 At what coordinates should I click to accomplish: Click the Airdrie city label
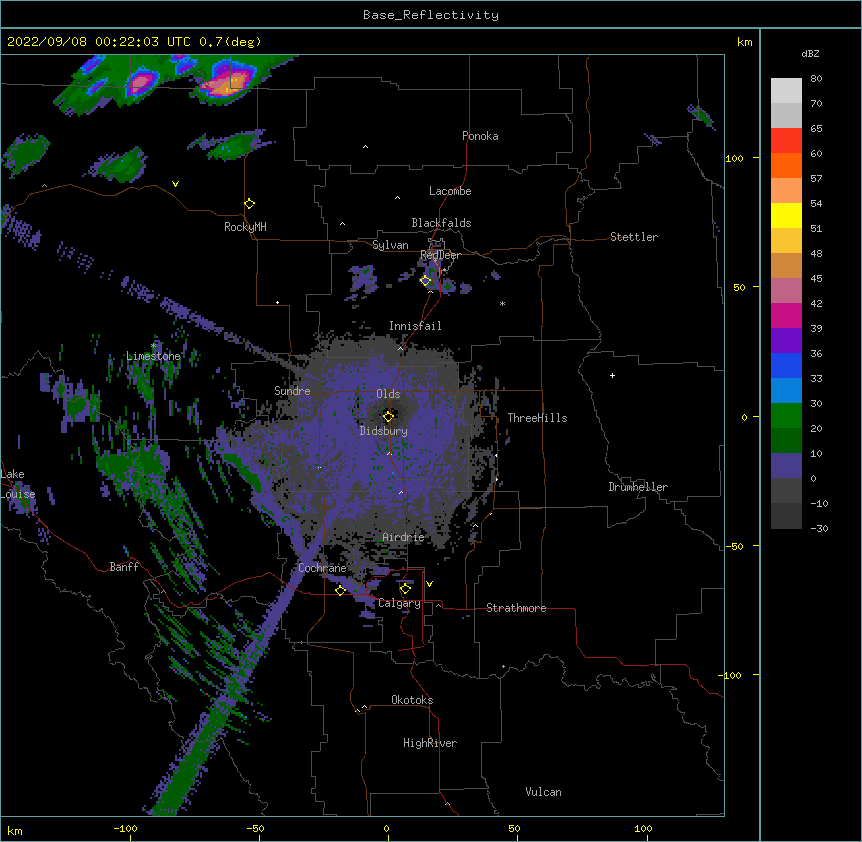[x=403, y=537]
